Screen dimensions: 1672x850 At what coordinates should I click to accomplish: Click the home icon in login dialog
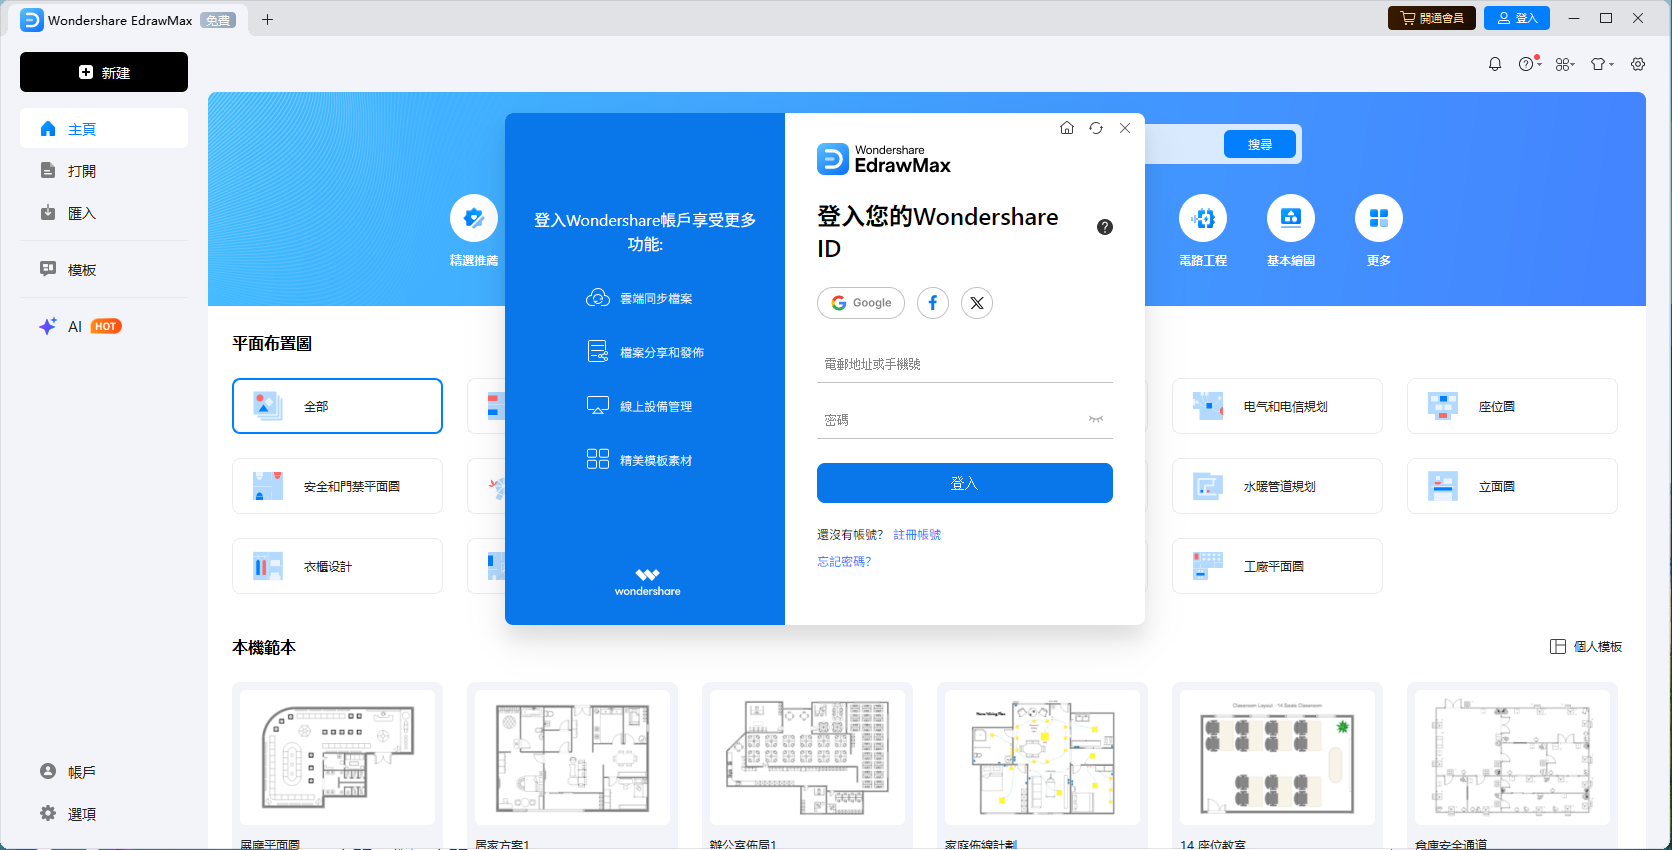point(1067,128)
